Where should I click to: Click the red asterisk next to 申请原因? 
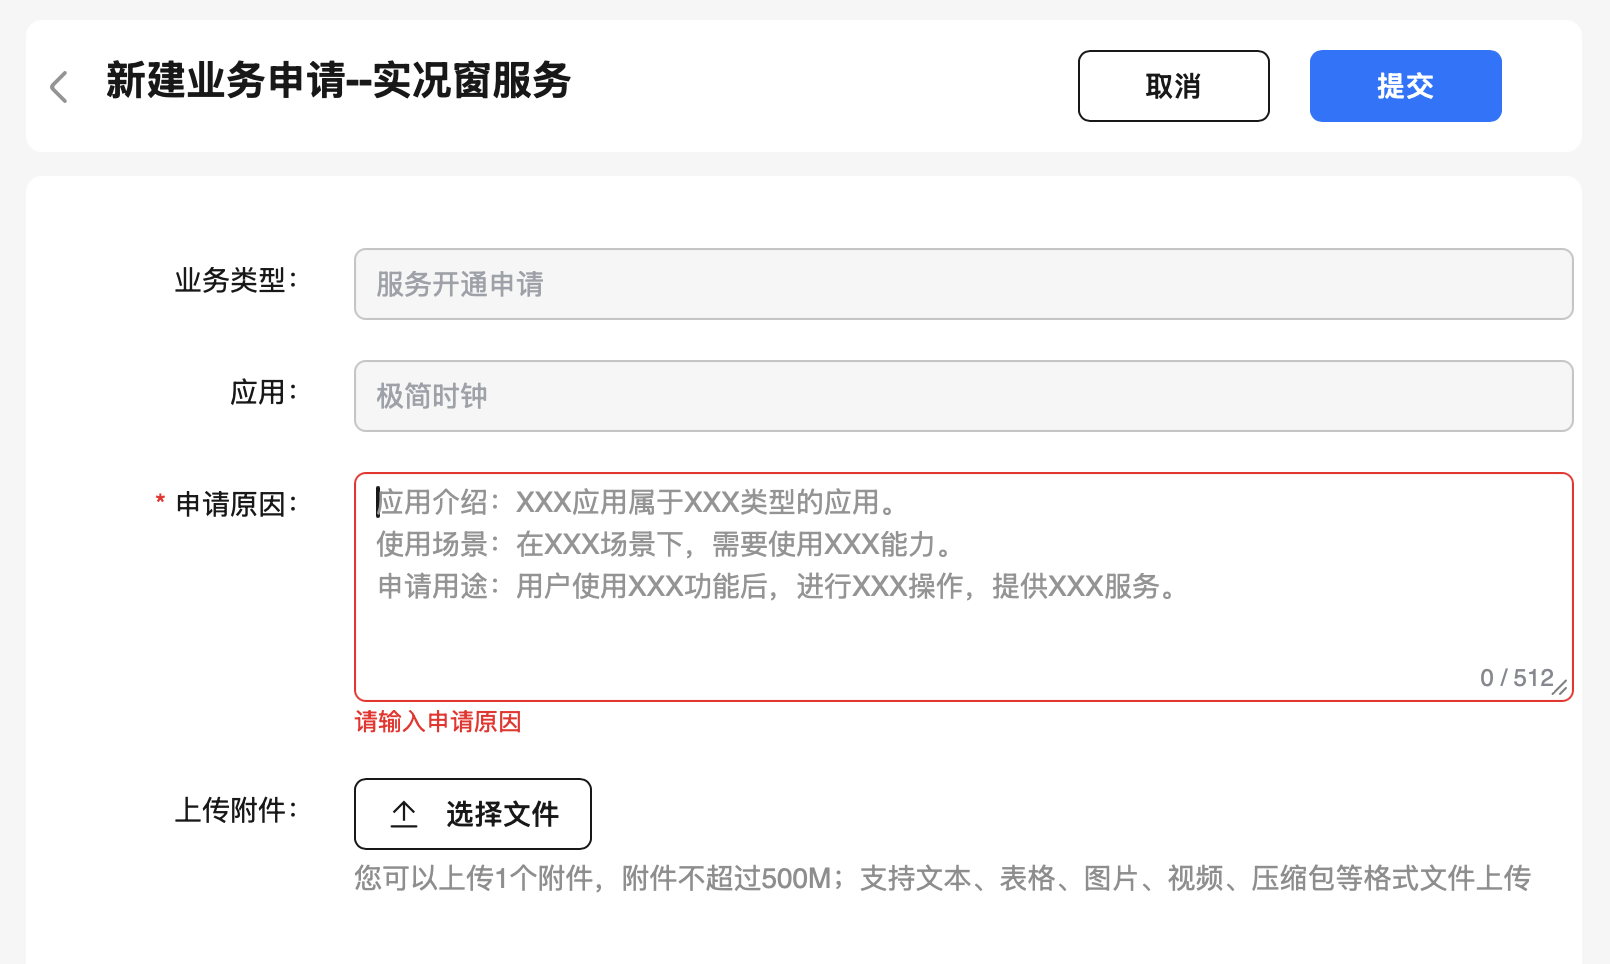tap(159, 503)
